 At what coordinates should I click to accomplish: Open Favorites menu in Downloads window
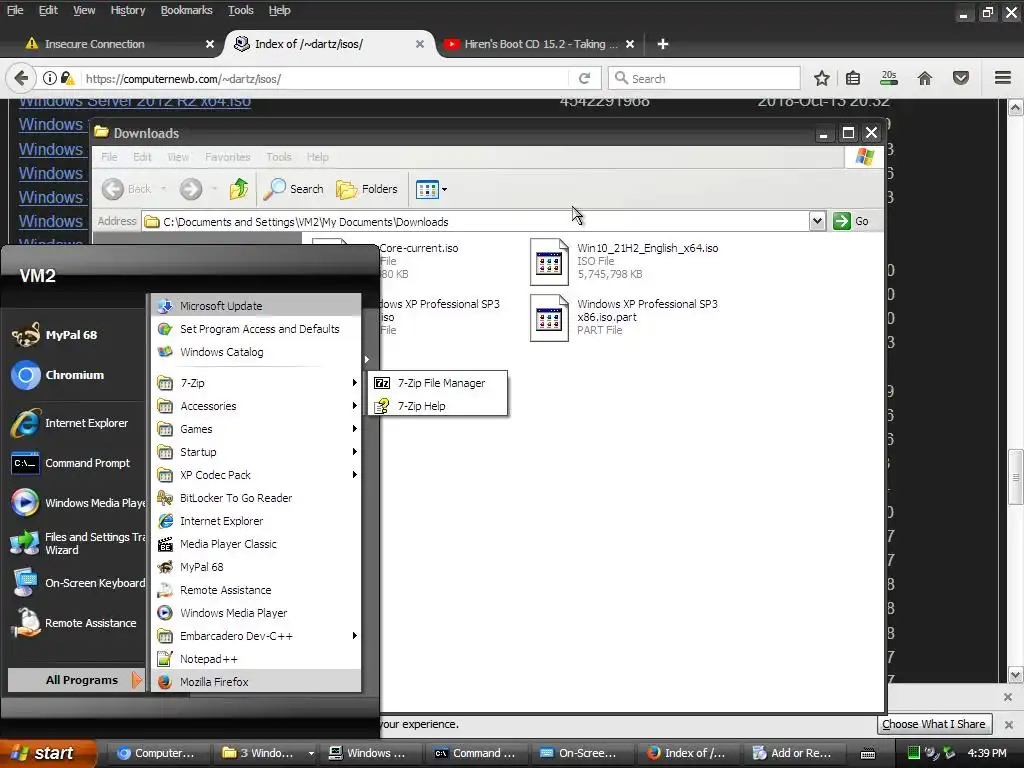[x=227, y=157]
